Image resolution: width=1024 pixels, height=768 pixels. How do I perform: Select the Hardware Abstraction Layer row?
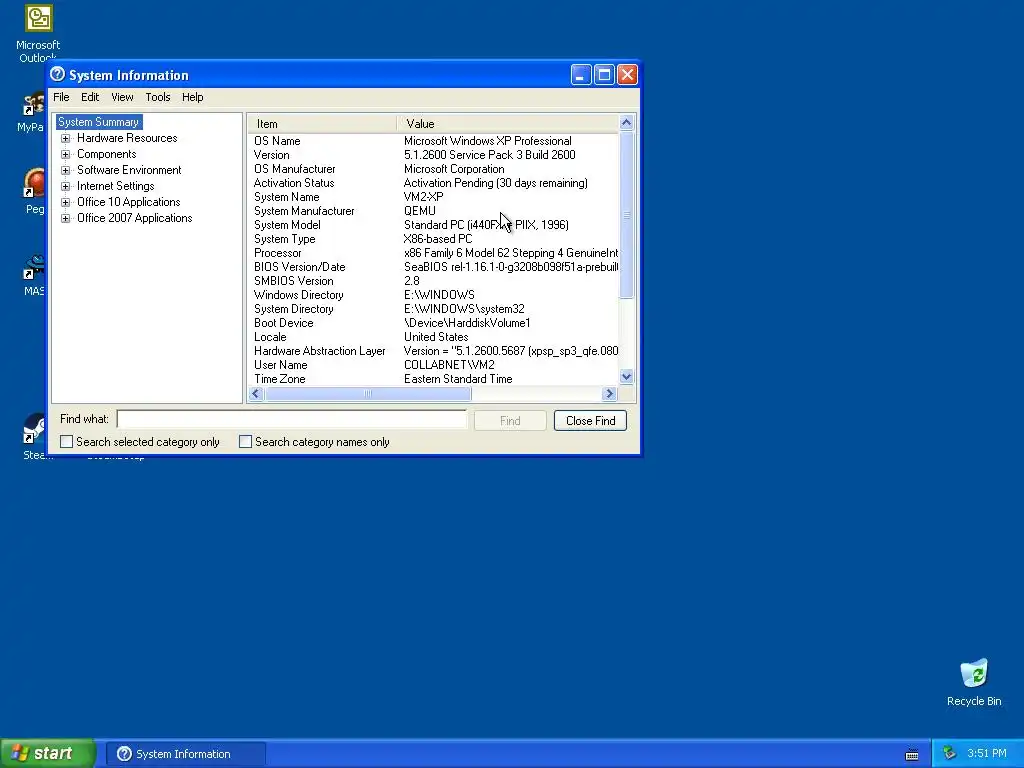tap(433, 351)
